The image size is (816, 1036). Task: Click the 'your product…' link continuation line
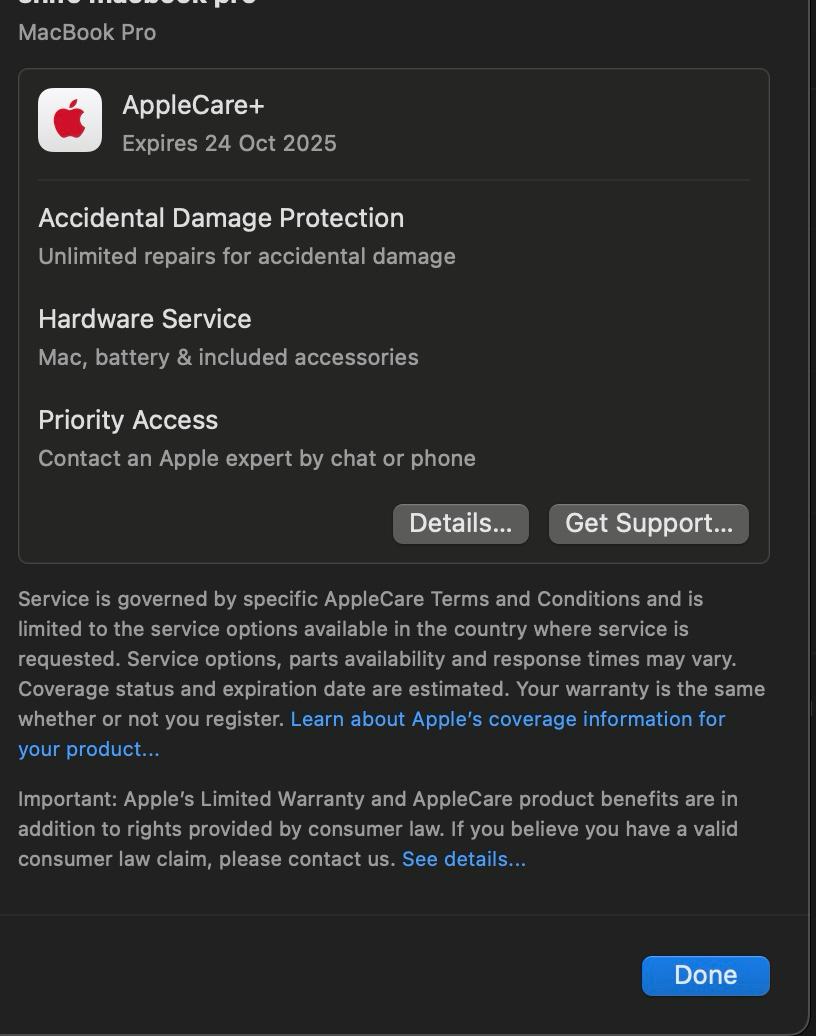[89, 749]
